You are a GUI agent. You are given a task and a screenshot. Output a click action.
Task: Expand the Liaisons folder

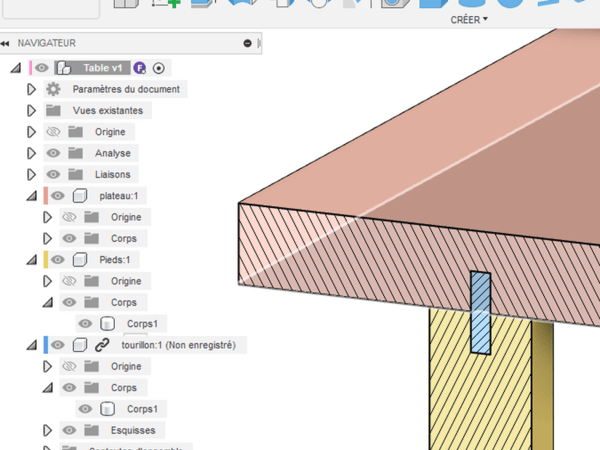pyautogui.click(x=31, y=175)
